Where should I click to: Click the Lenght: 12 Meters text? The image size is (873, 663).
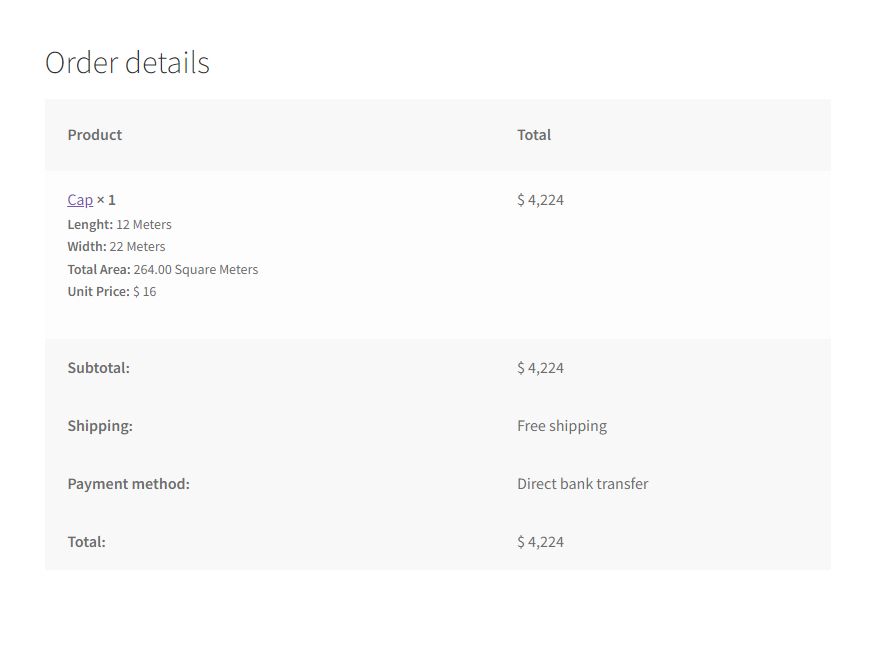[x=119, y=224]
